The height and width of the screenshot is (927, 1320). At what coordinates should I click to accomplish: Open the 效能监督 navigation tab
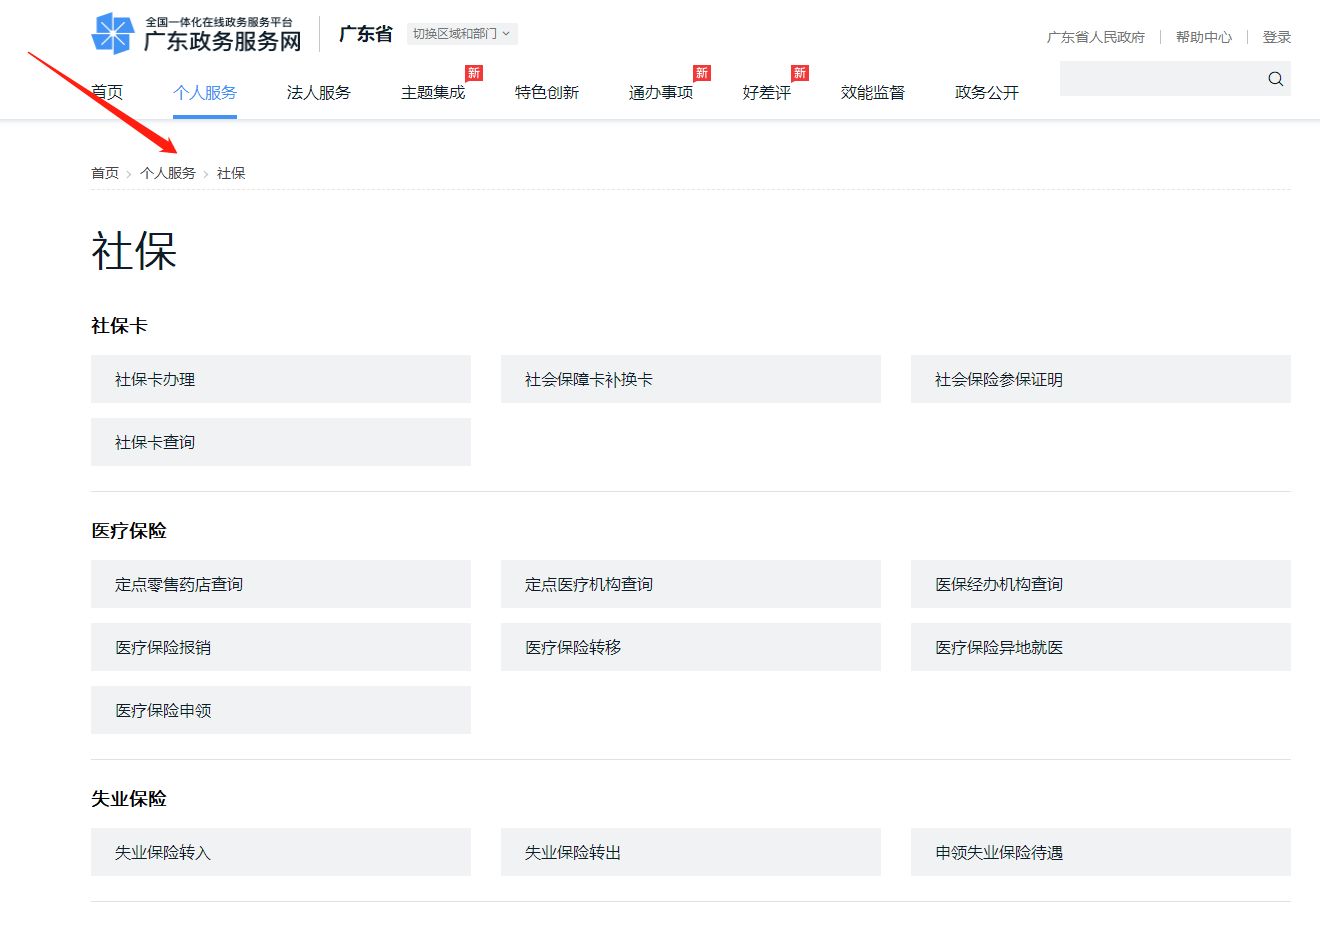coord(873,93)
